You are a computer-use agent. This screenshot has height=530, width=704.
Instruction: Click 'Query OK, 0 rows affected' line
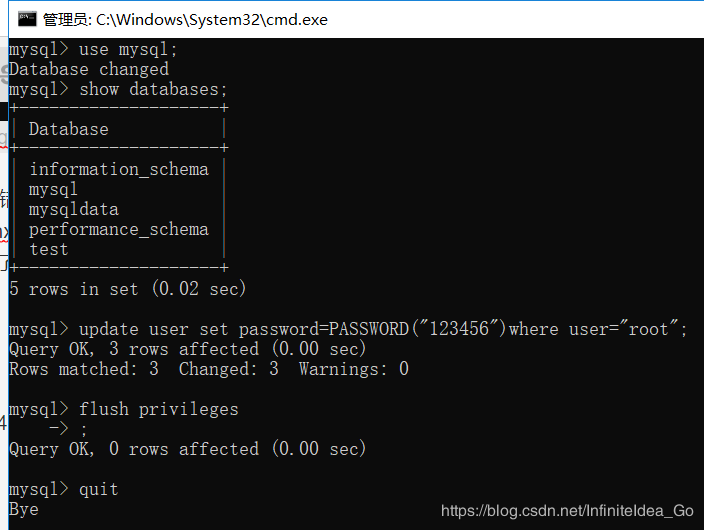click(188, 449)
